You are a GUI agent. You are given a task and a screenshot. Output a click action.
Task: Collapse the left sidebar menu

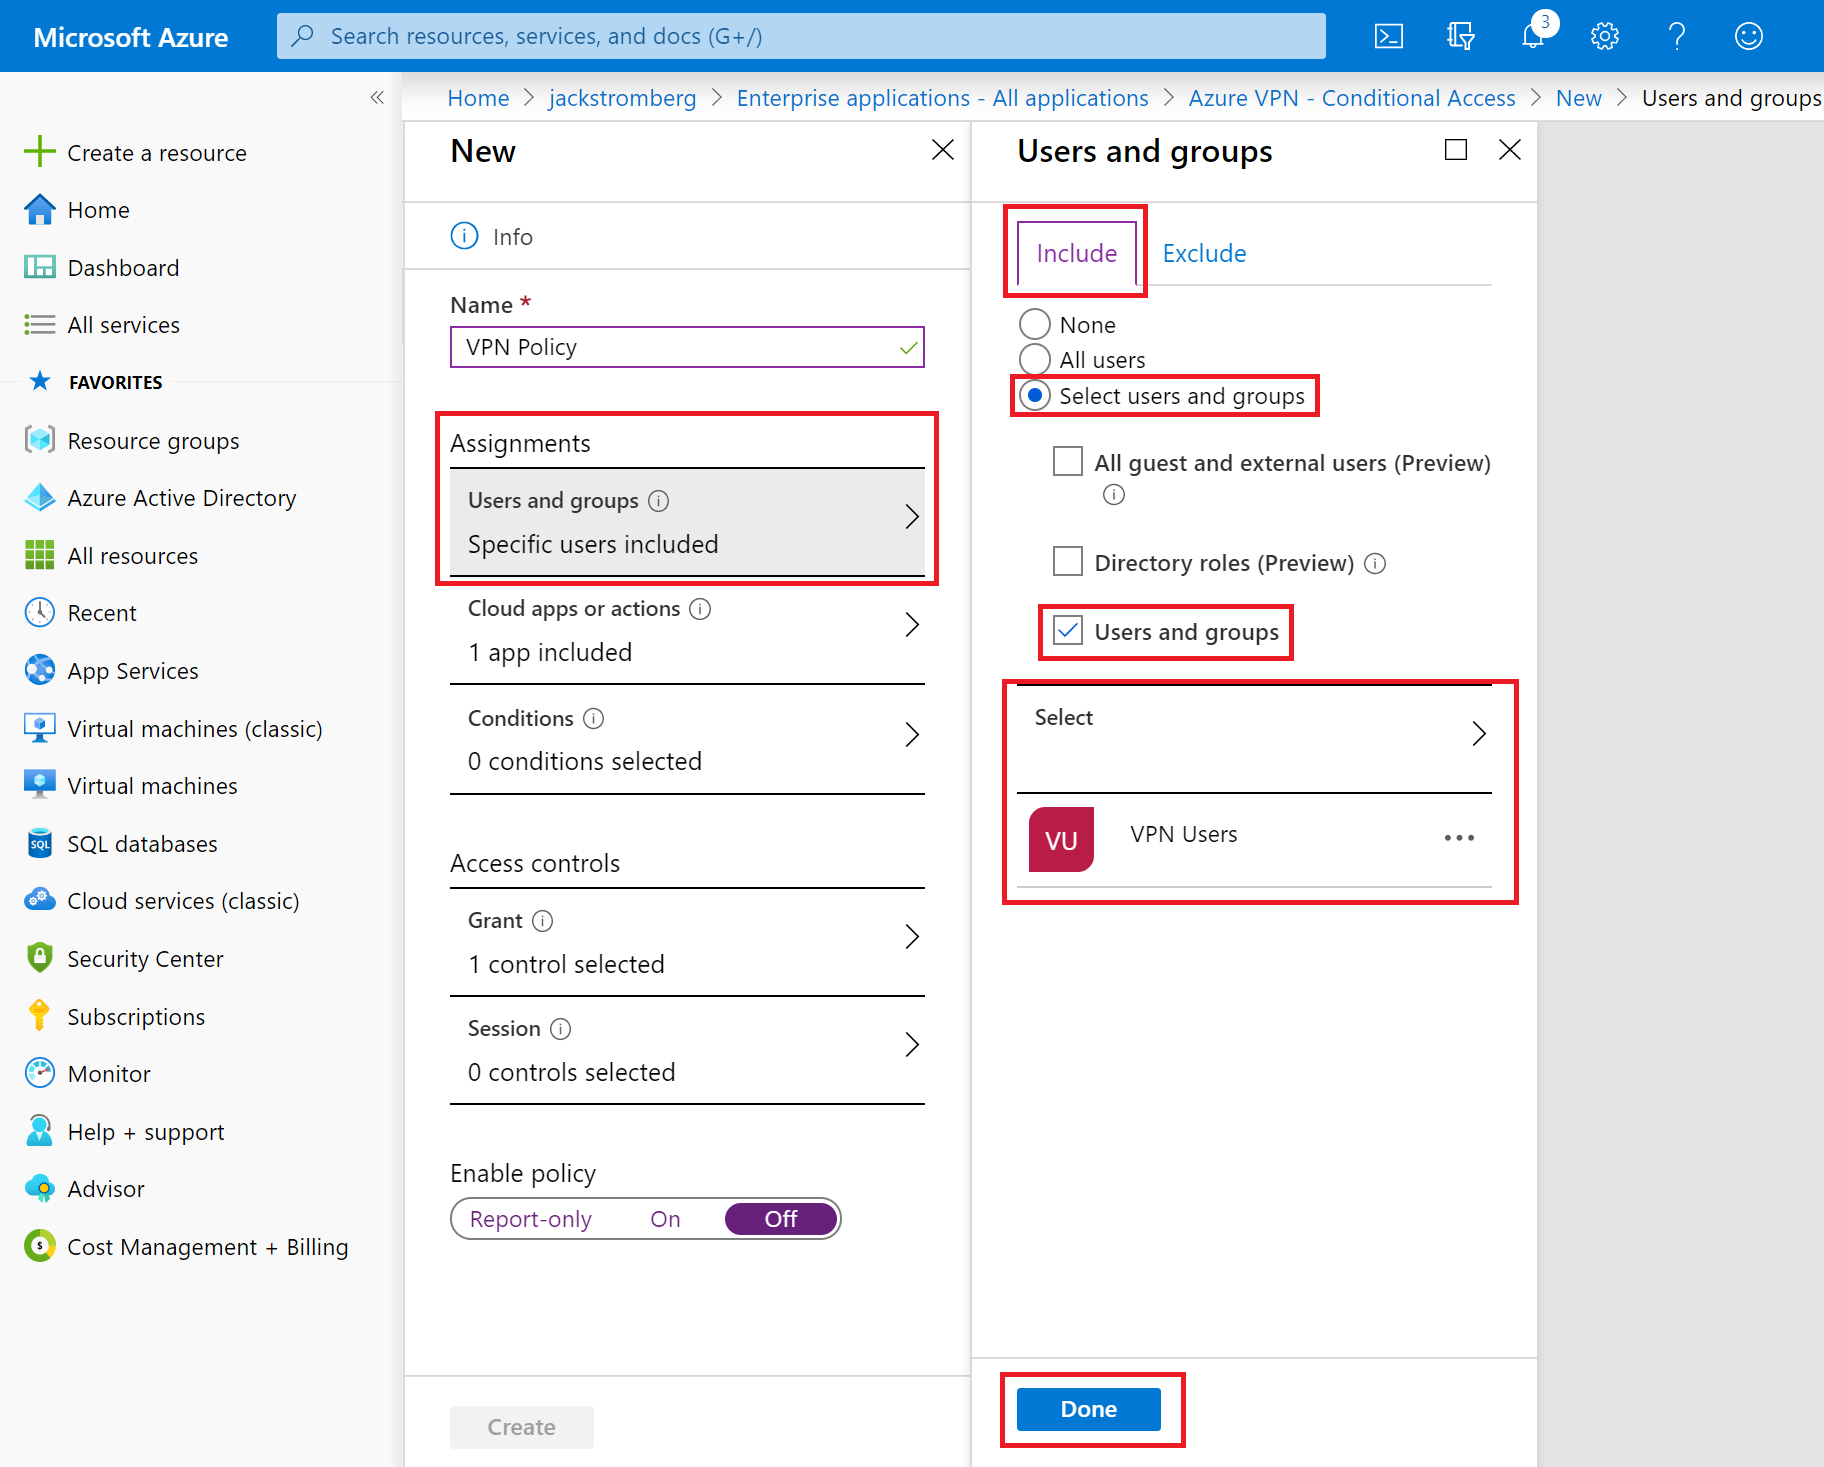coord(377,97)
